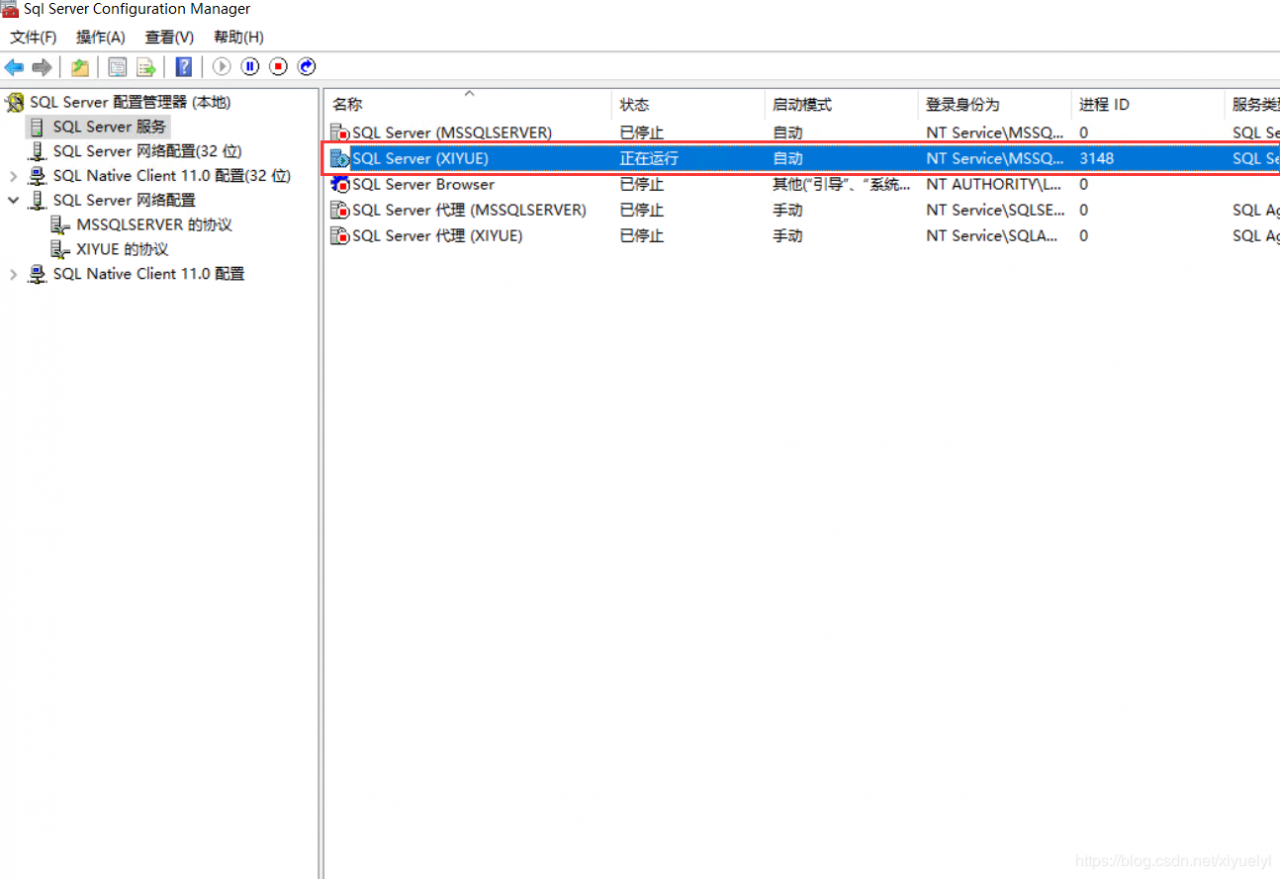The image size is (1280, 879).
Task: Select the SQL Server (XIYUE) service name
Action: click(x=420, y=159)
